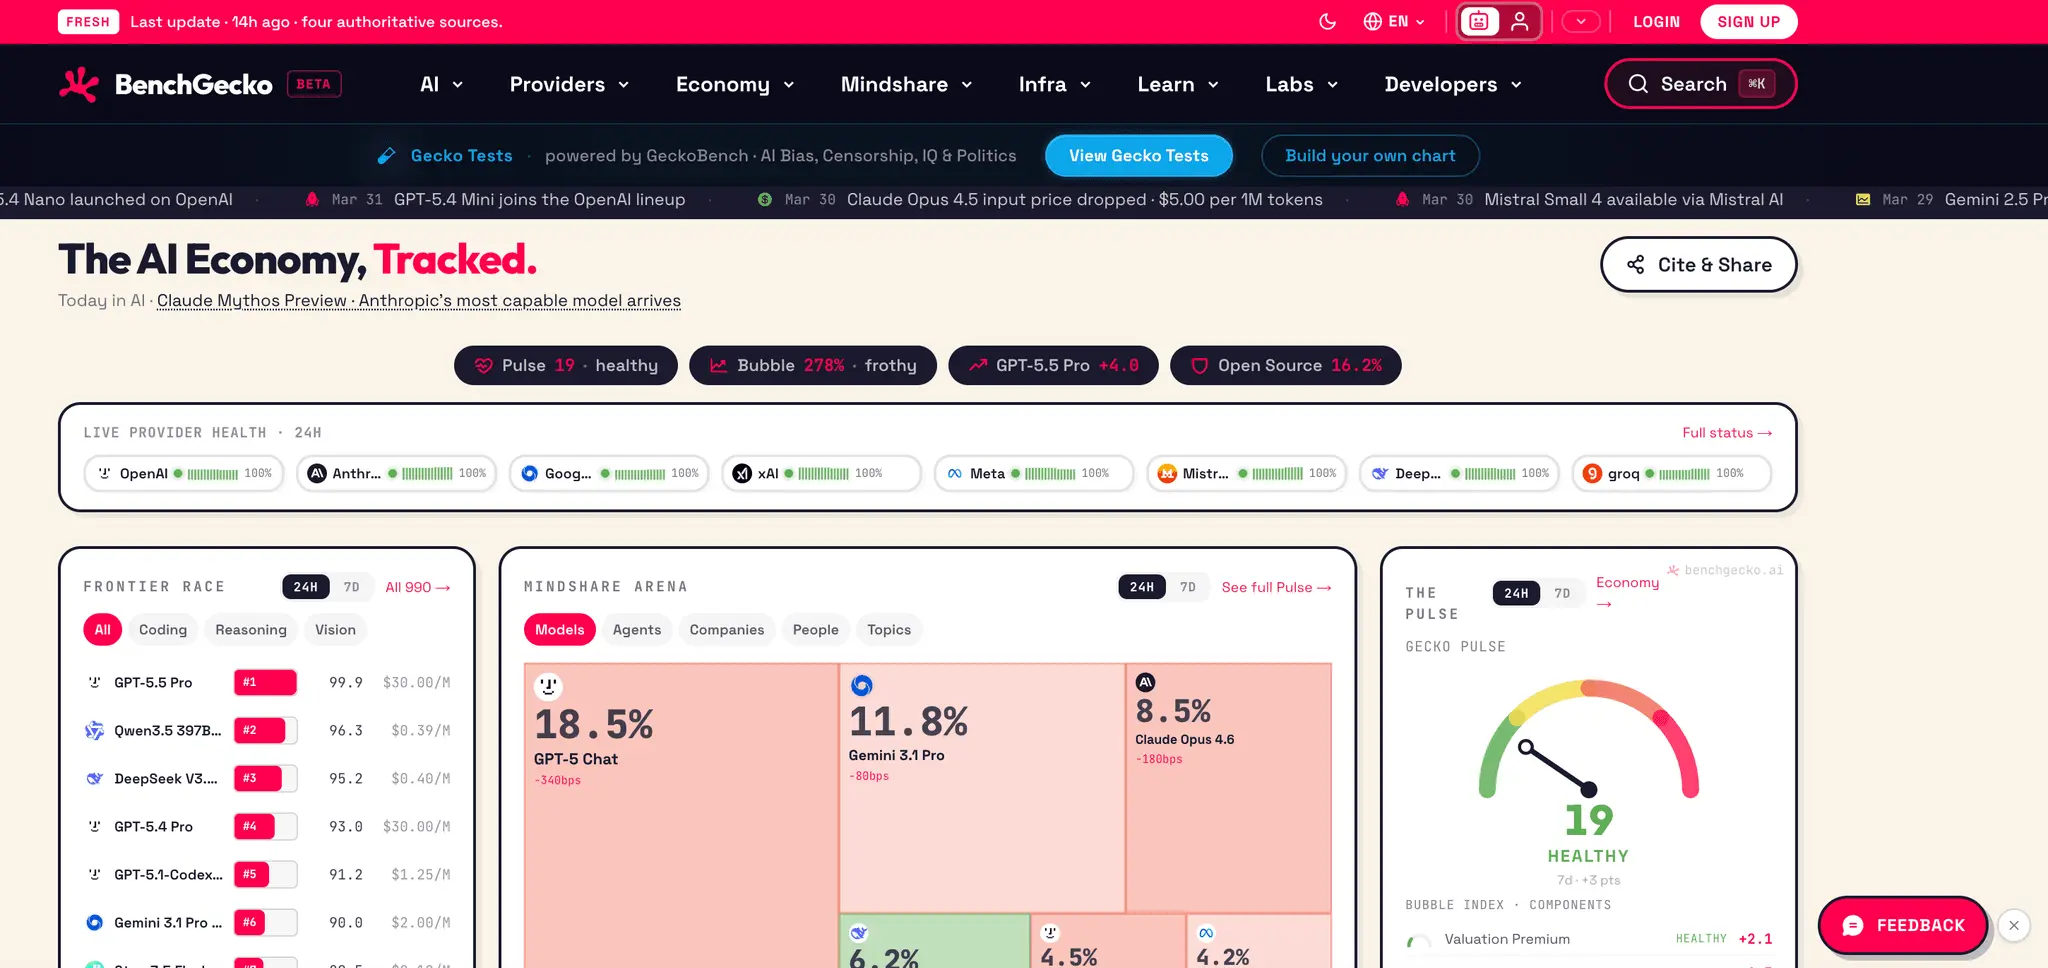Select the Reasoning filter tab
The image size is (2048, 968).
(251, 630)
